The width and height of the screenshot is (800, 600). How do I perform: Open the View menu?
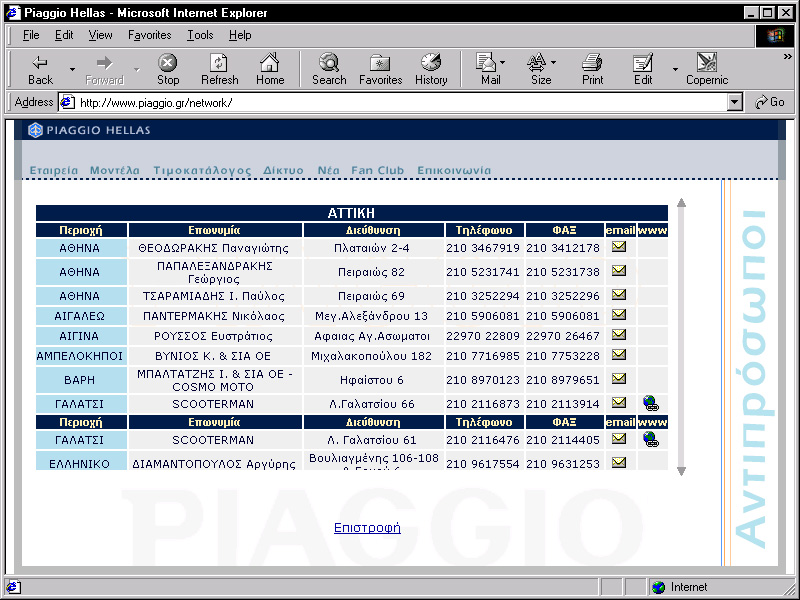pos(100,35)
